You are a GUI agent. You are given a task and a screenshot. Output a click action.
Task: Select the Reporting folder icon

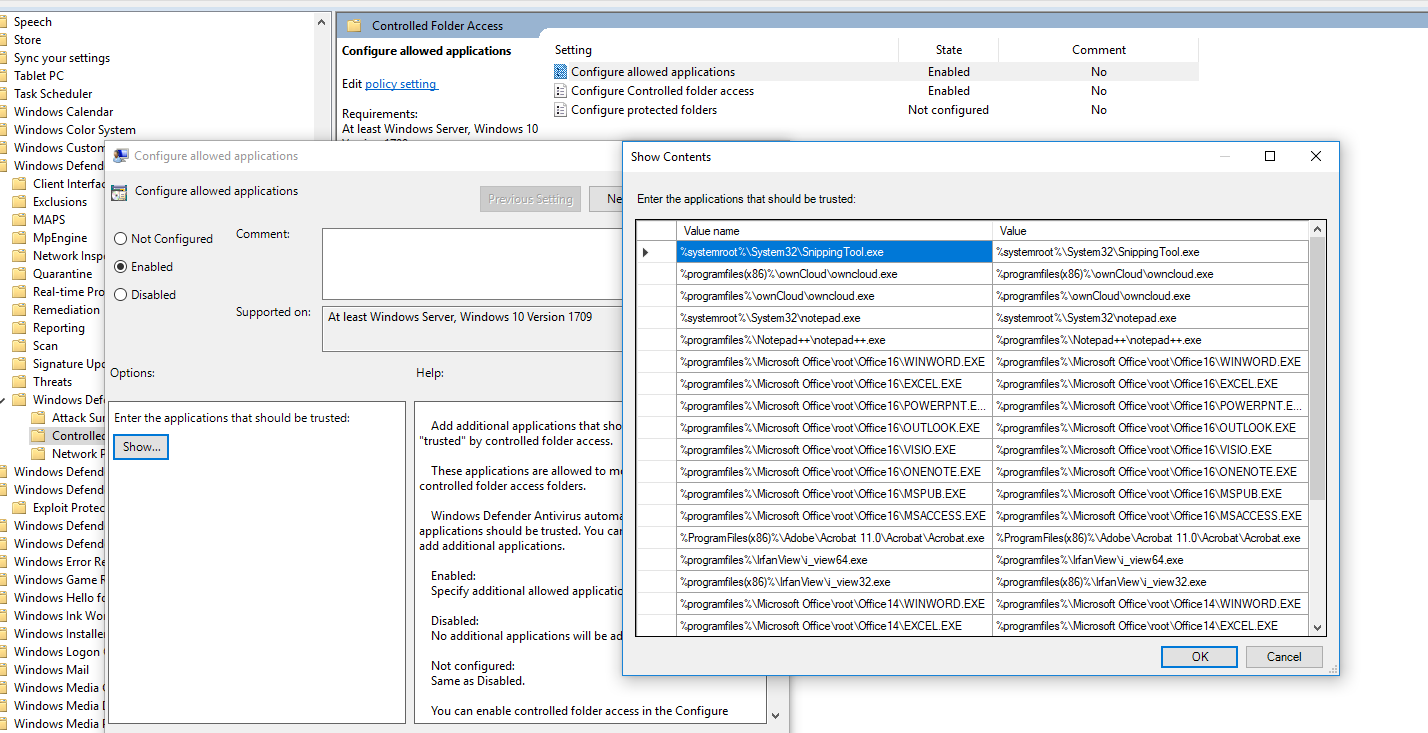[19, 328]
